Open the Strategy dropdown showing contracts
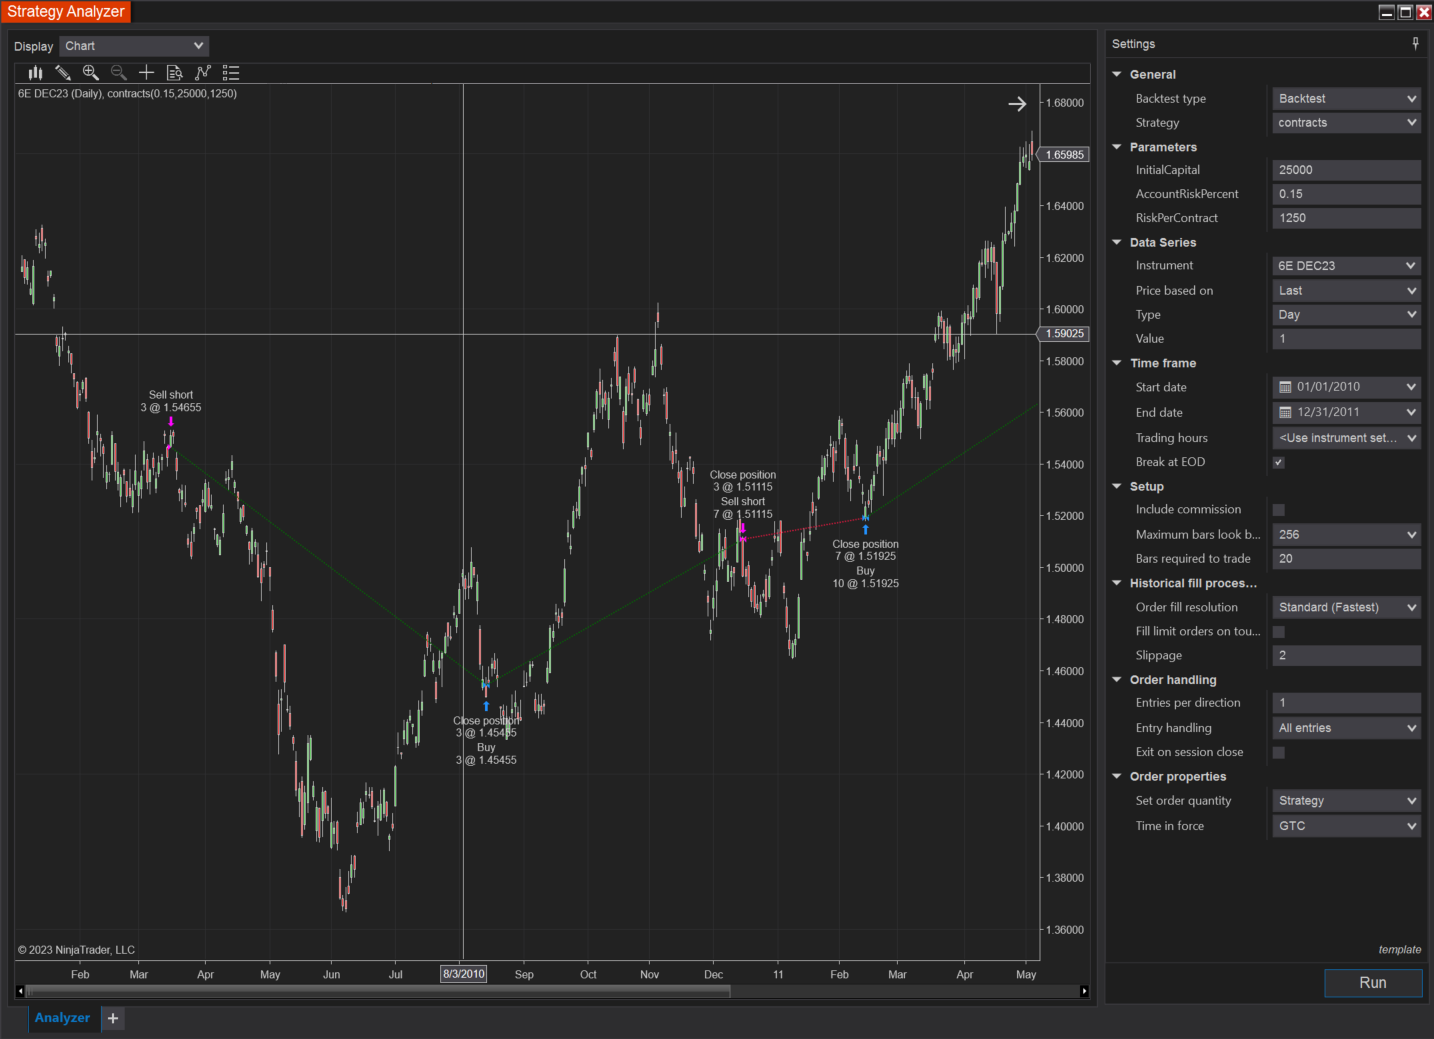 [1346, 123]
